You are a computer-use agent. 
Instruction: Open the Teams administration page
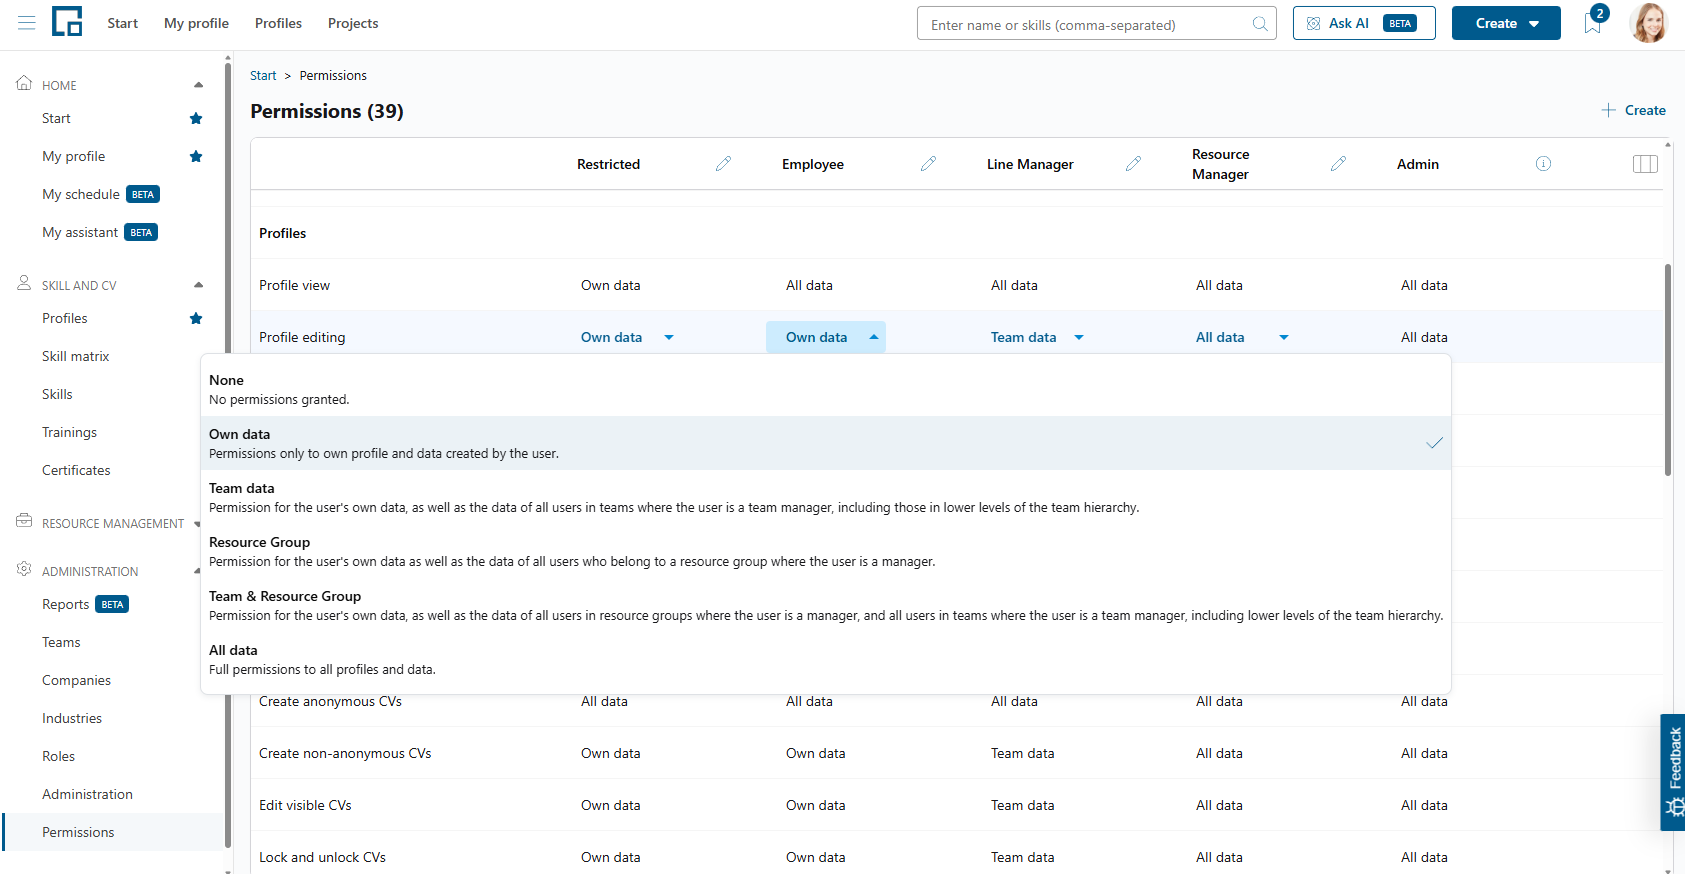pyautogui.click(x=61, y=642)
